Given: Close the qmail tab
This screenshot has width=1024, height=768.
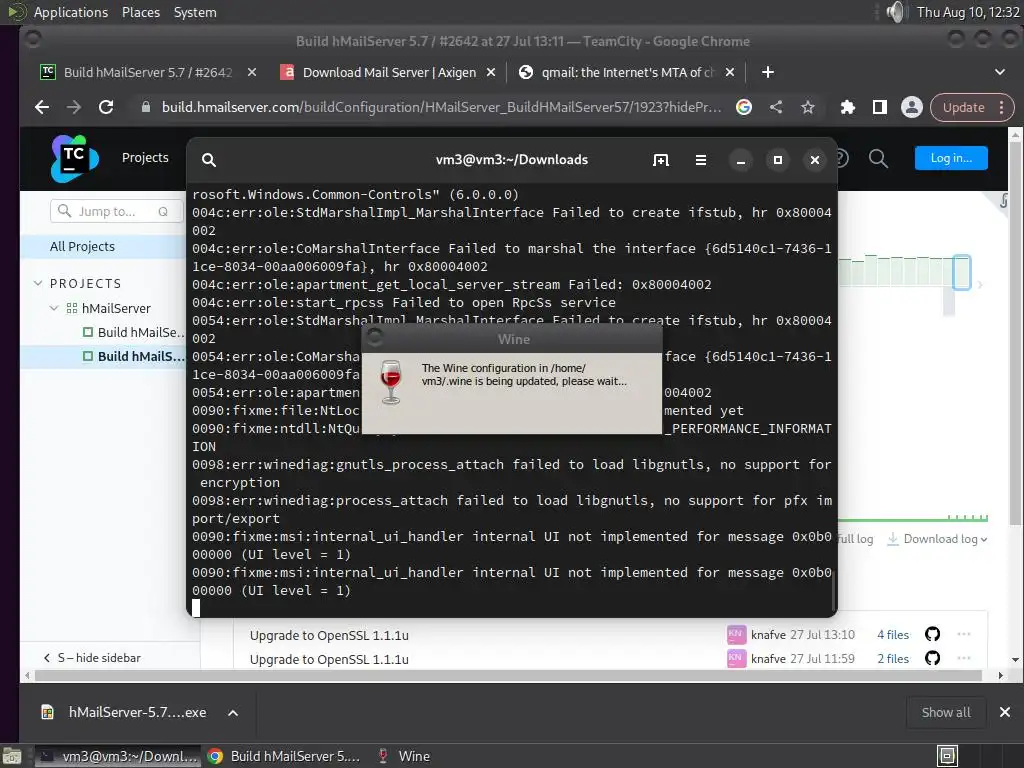Looking at the screenshot, I should coord(730,72).
